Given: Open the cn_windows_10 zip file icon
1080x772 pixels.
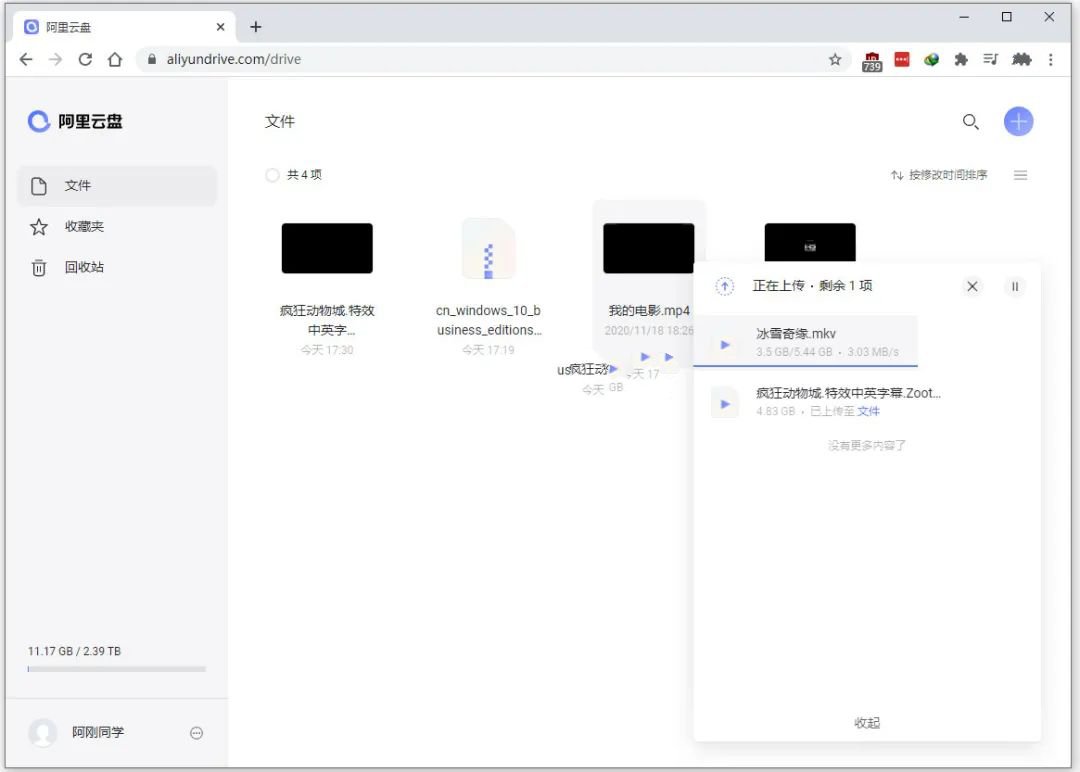Looking at the screenshot, I should tap(488, 249).
